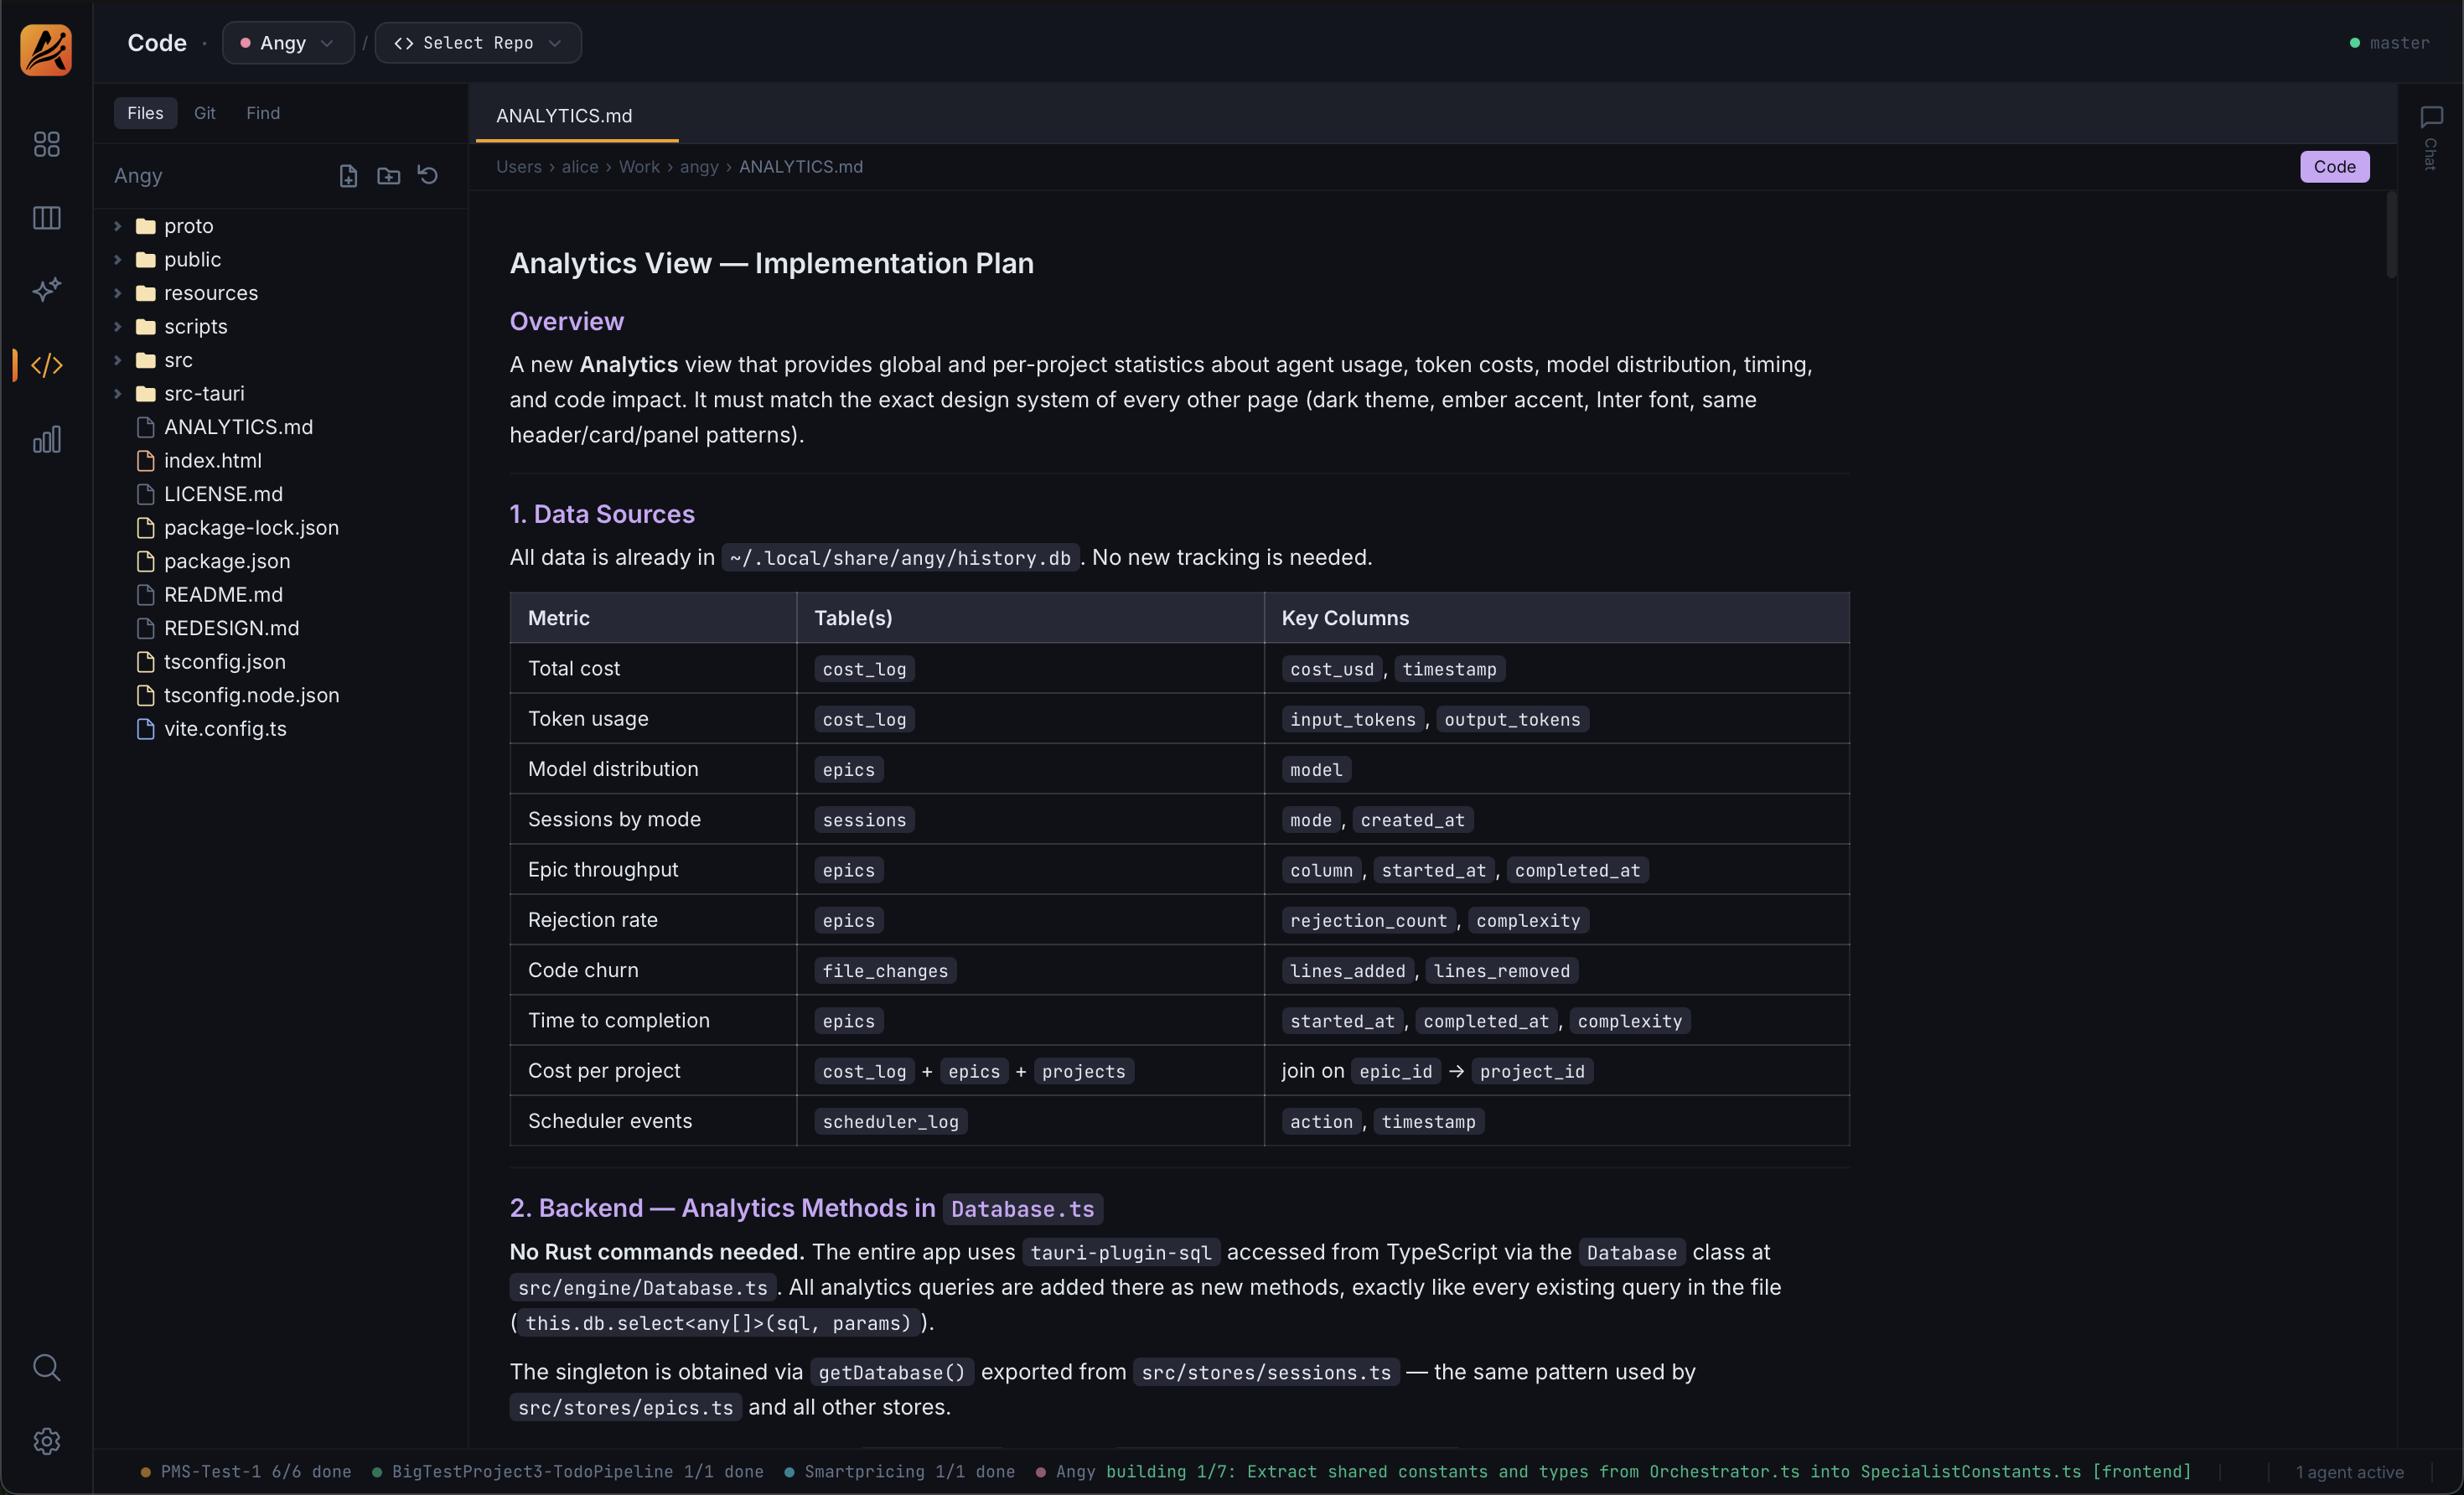The image size is (2464, 1495).
Task: Open the Select Repo dropdown
Action: 478,42
